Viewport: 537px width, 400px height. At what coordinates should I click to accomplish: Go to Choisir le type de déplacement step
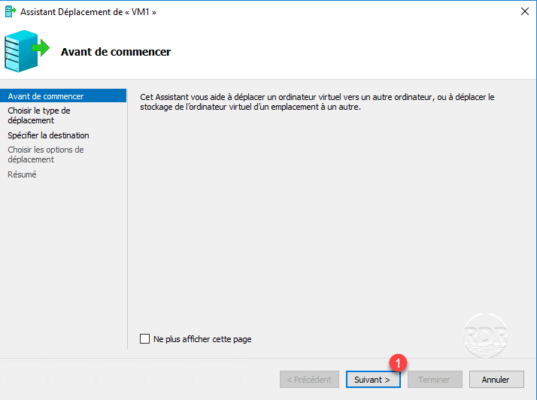(x=39, y=115)
